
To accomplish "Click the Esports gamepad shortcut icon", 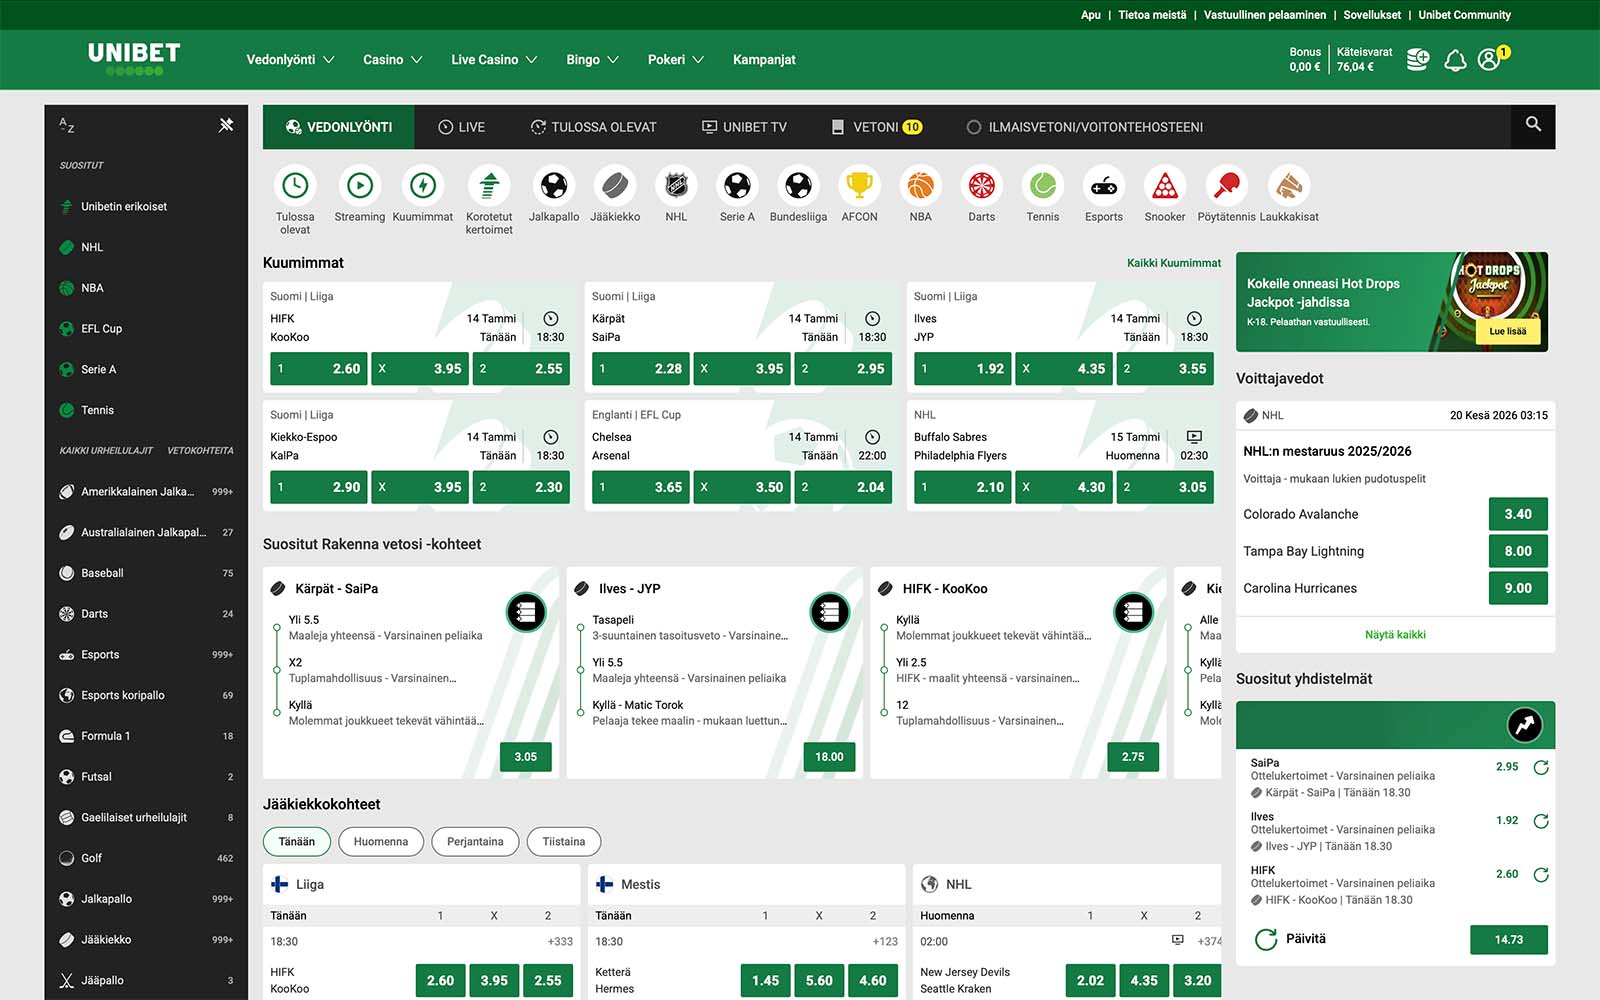I will (x=1103, y=186).
